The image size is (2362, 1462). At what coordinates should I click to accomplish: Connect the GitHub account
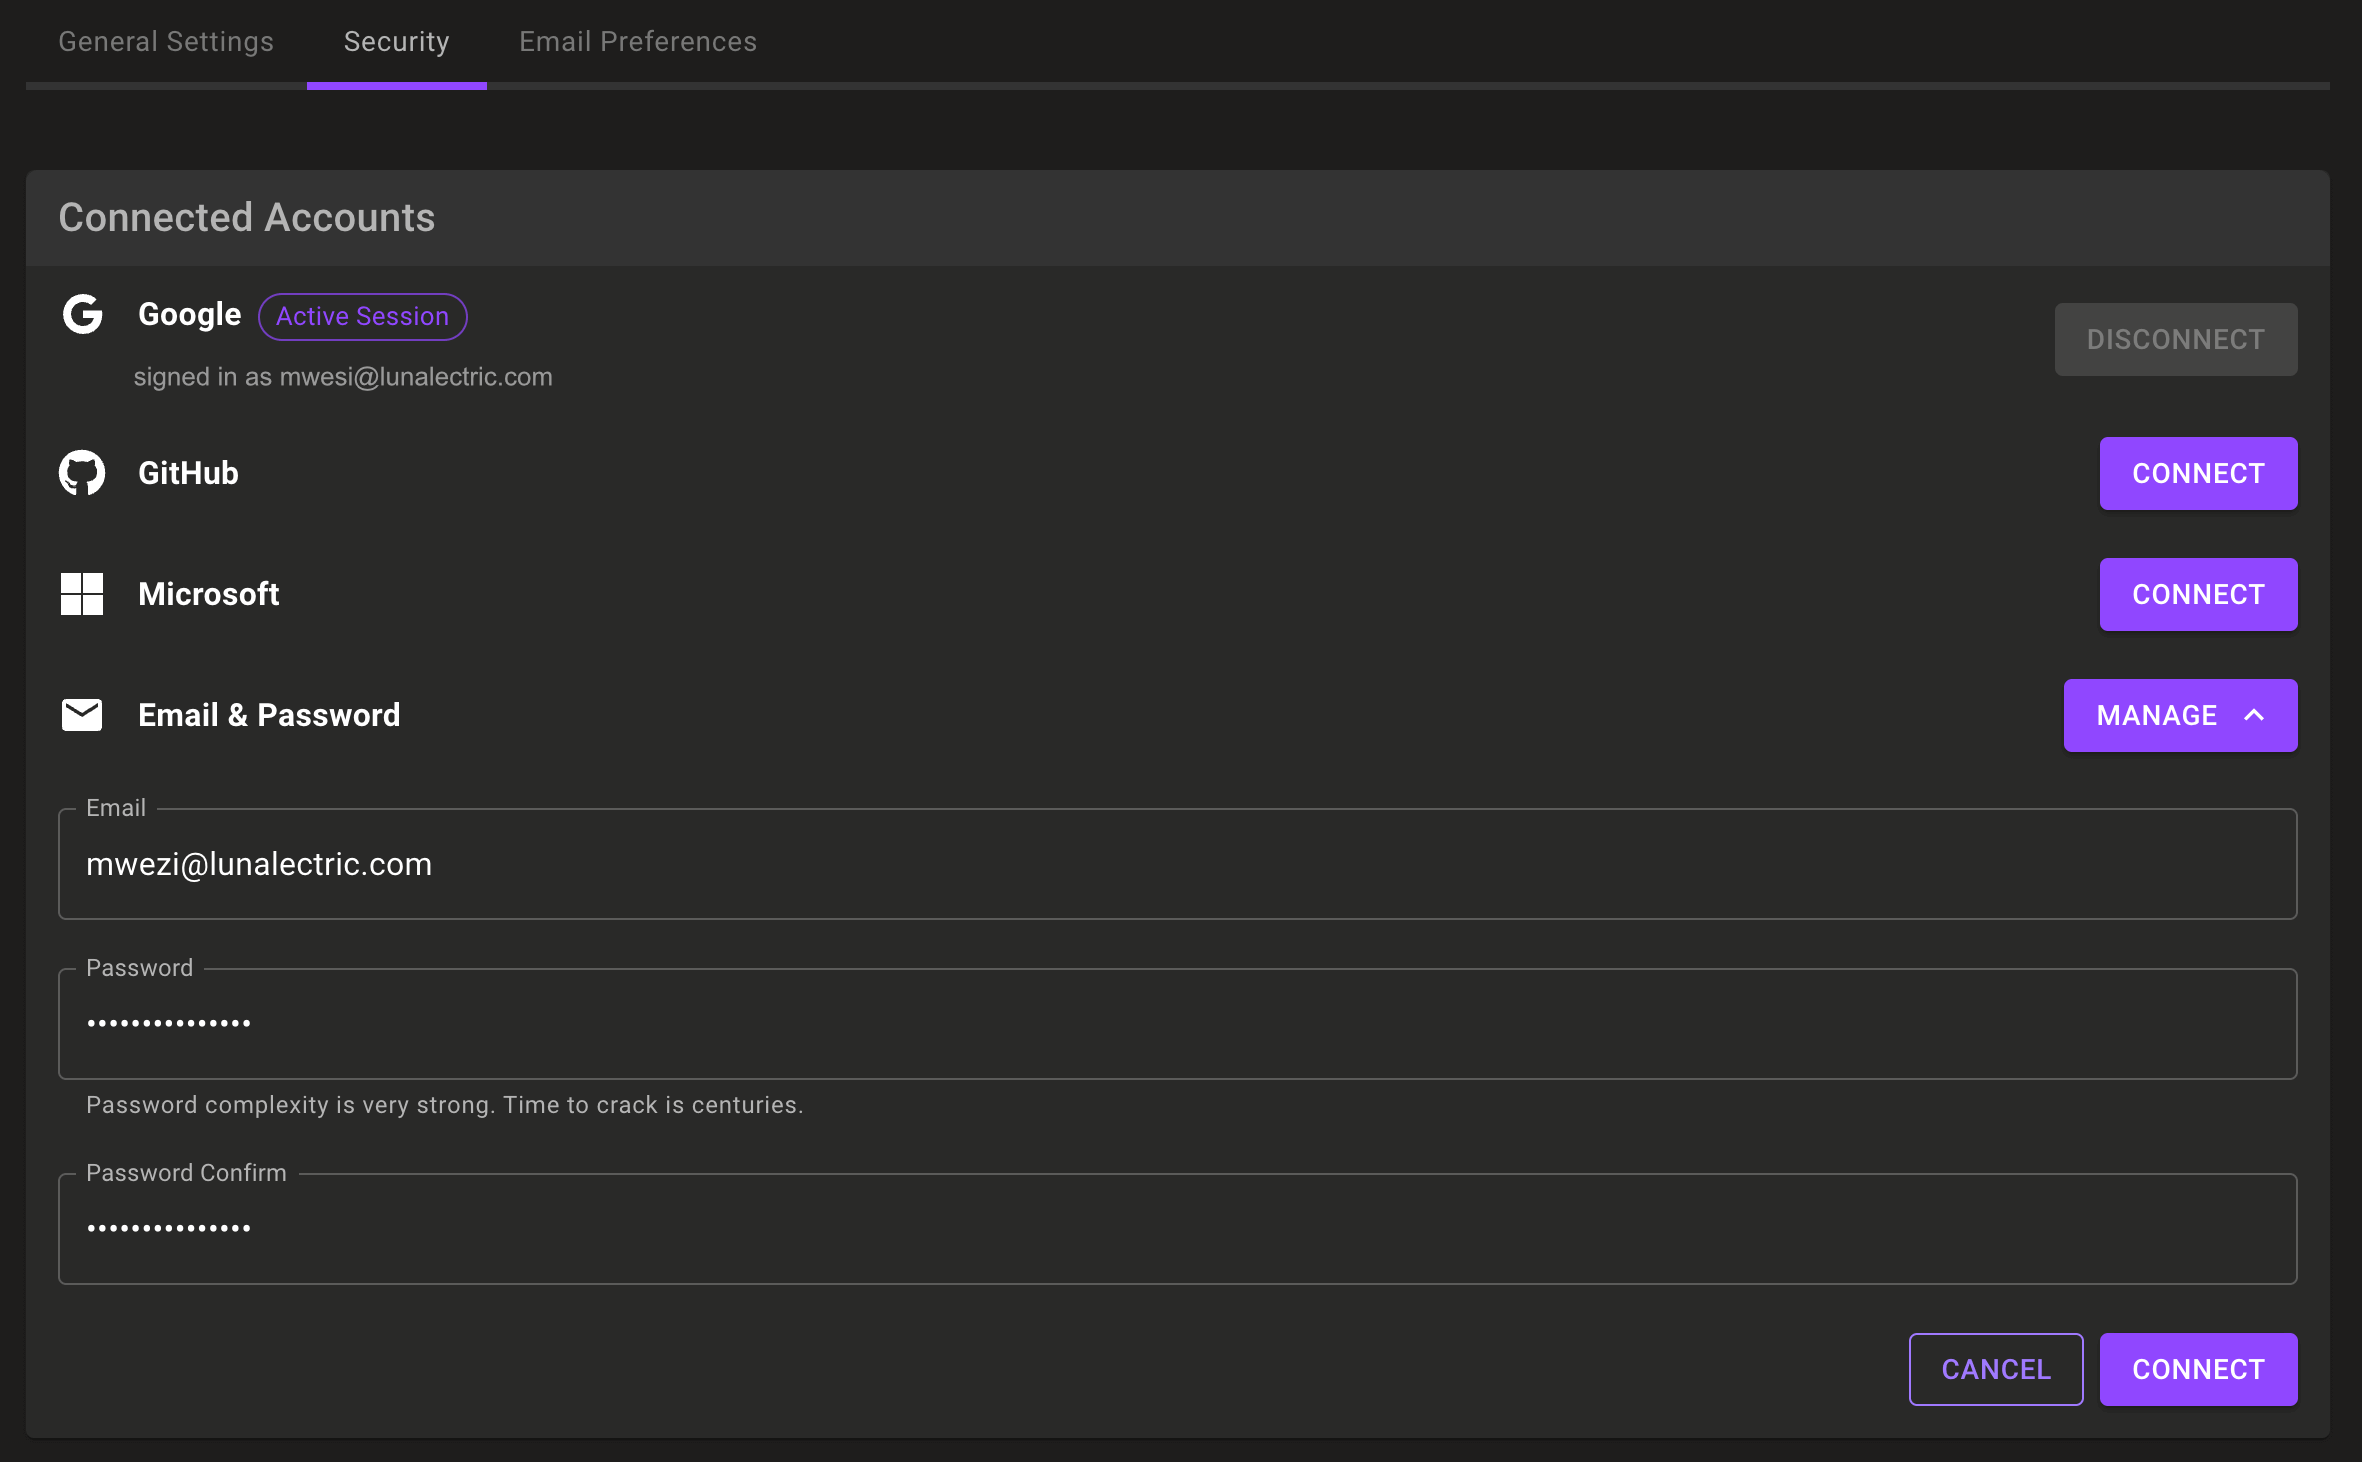pos(2198,473)
